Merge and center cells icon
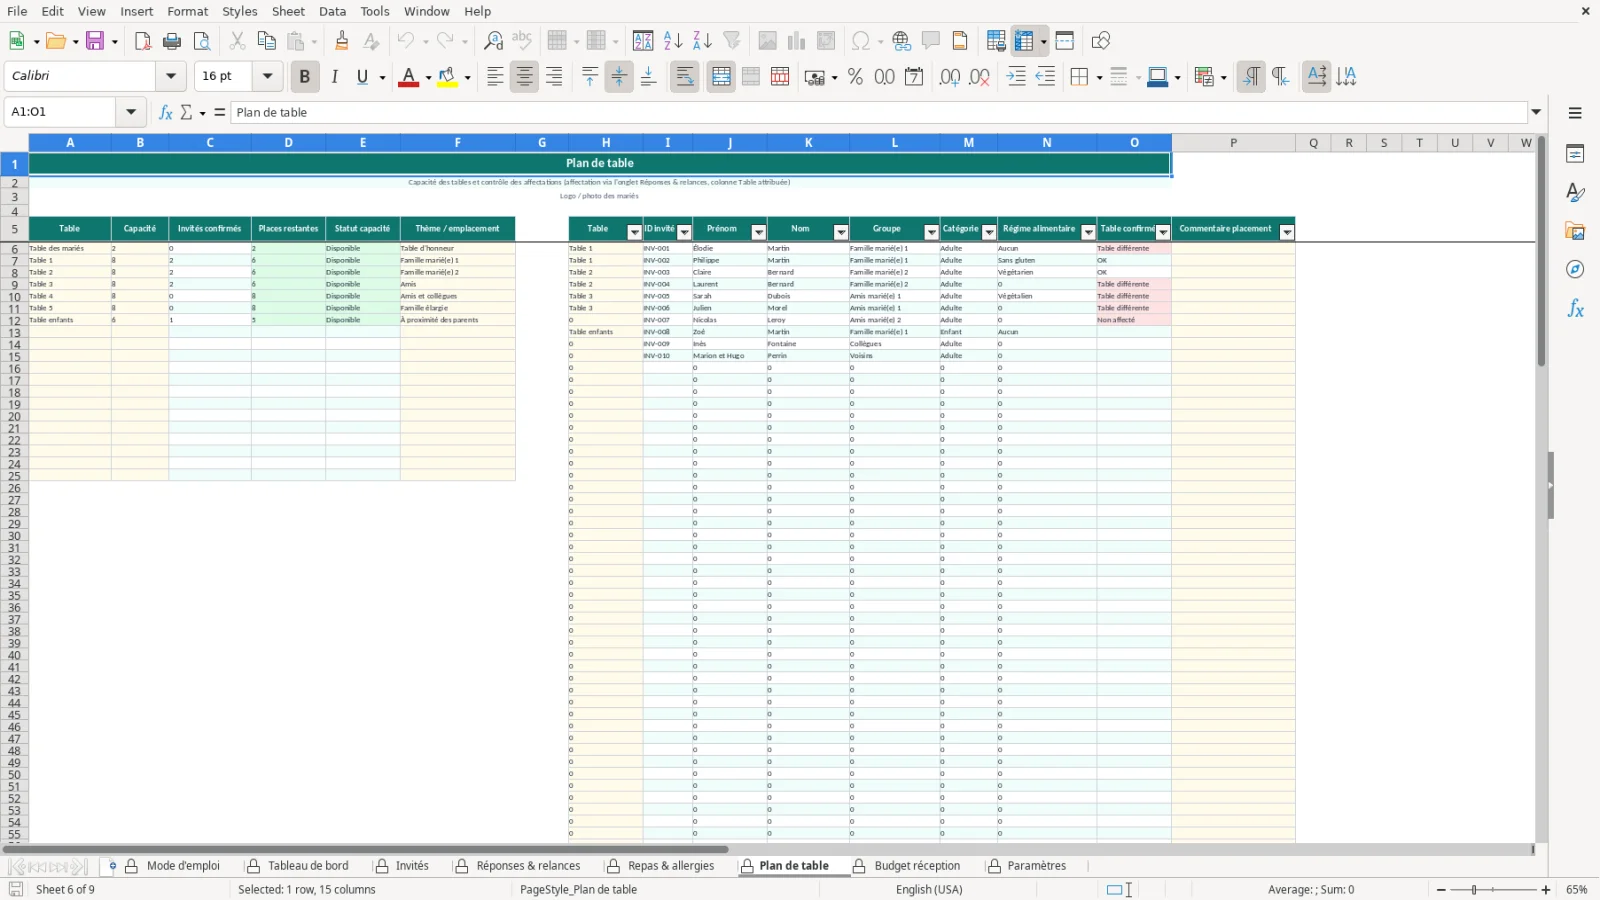This screenshot has width=1600, height=900. click(x=721, y=77)
